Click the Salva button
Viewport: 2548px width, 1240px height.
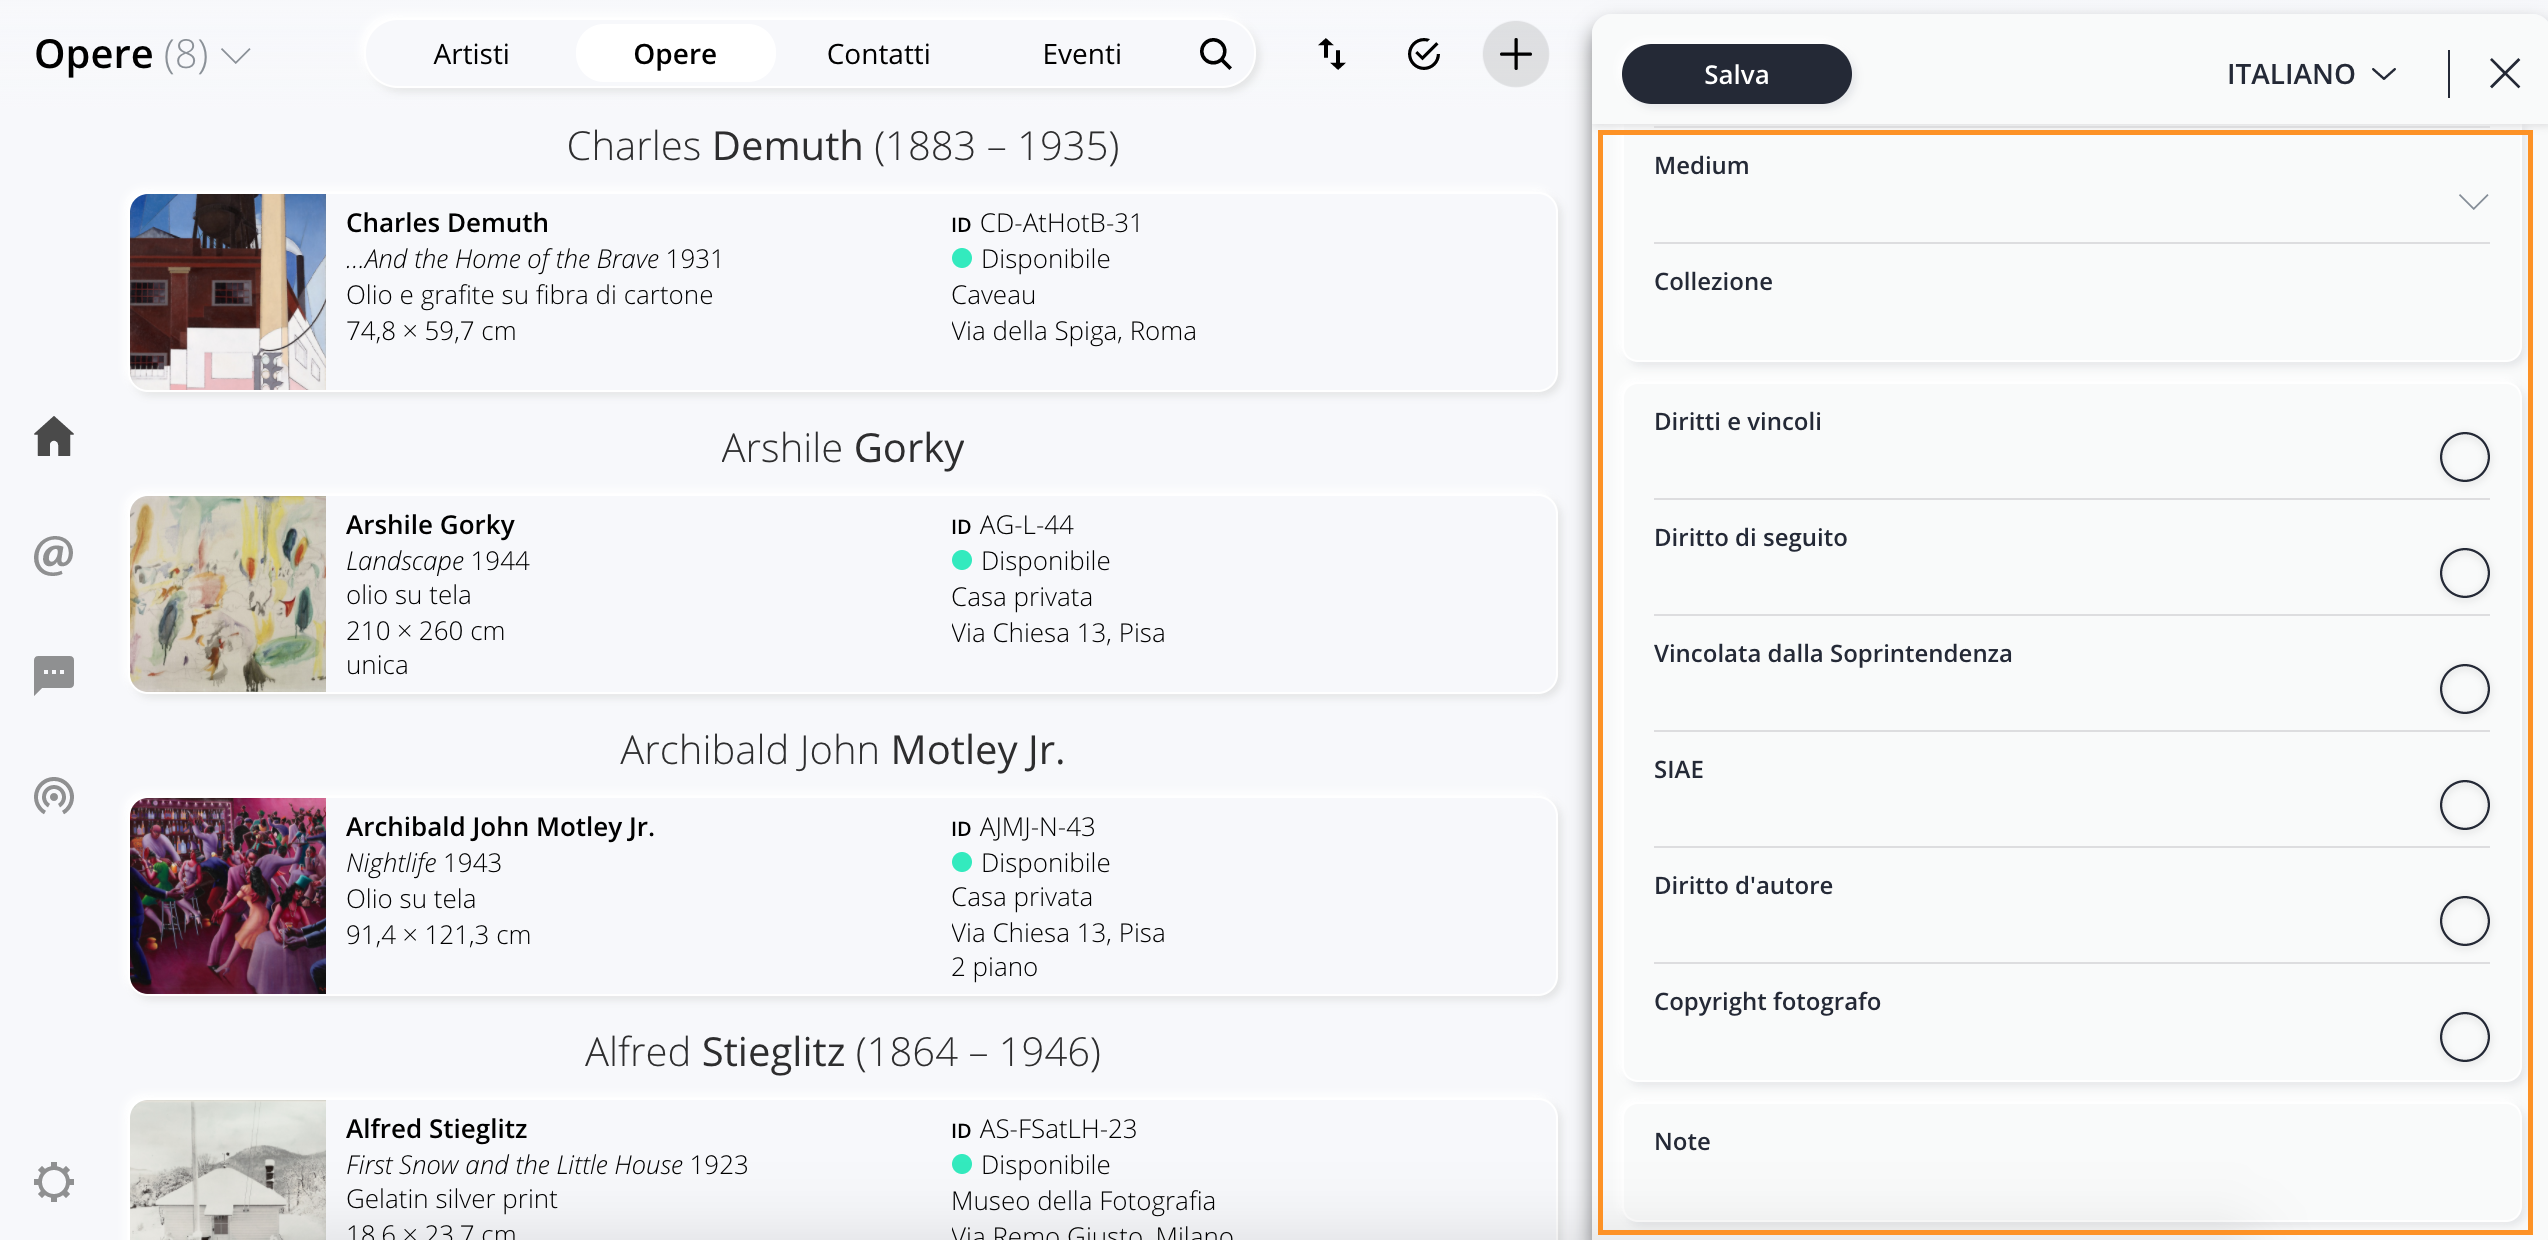tap(1736, 74)
